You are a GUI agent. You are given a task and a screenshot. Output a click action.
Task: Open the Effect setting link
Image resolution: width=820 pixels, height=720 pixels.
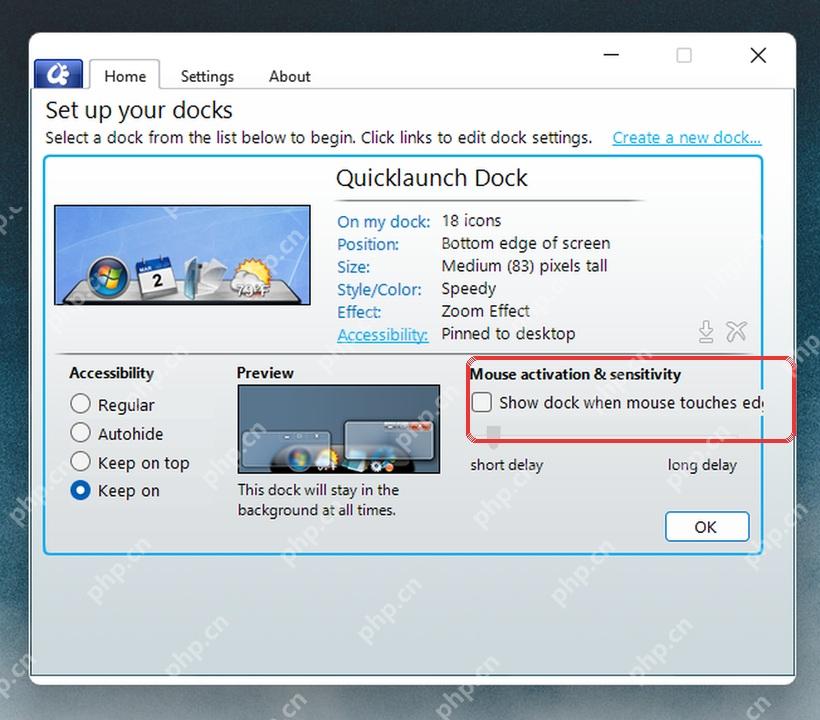tap(359, 312)
